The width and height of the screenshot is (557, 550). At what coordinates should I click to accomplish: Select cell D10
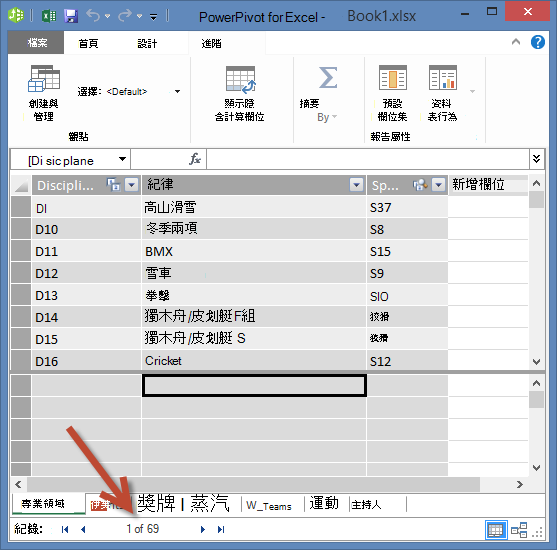tap(86, 229)
